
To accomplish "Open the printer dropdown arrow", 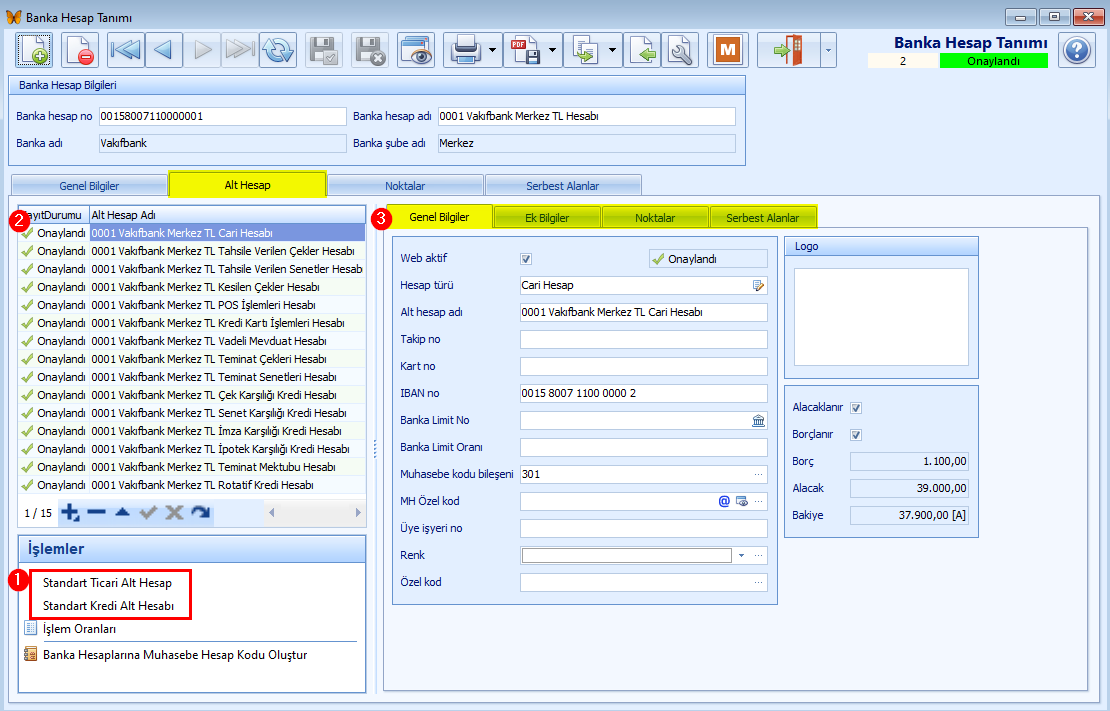I will pyautogui.click(x=493, y=50).
